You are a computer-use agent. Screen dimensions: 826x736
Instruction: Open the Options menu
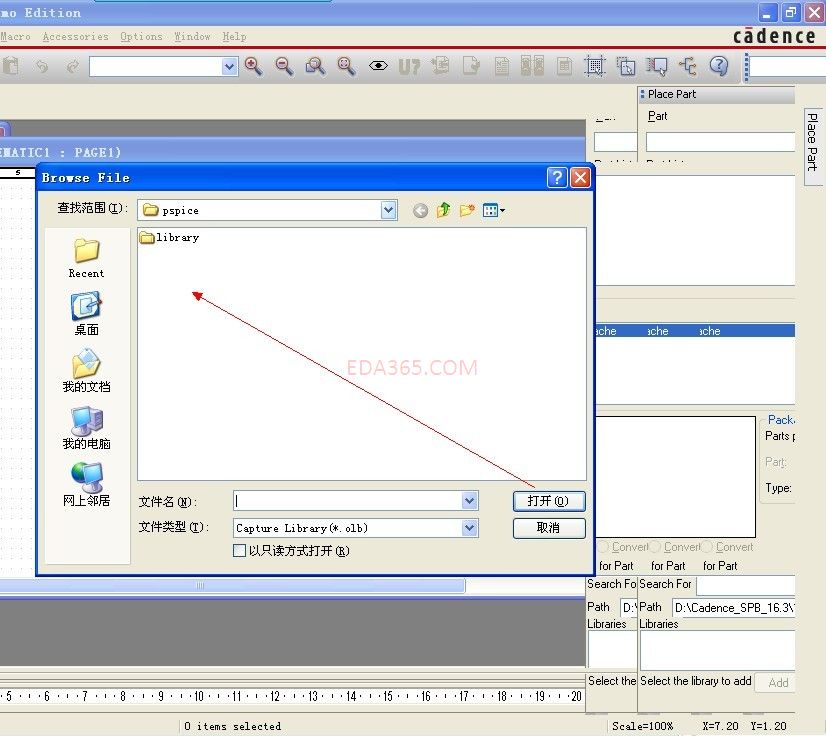coord(141,36)
